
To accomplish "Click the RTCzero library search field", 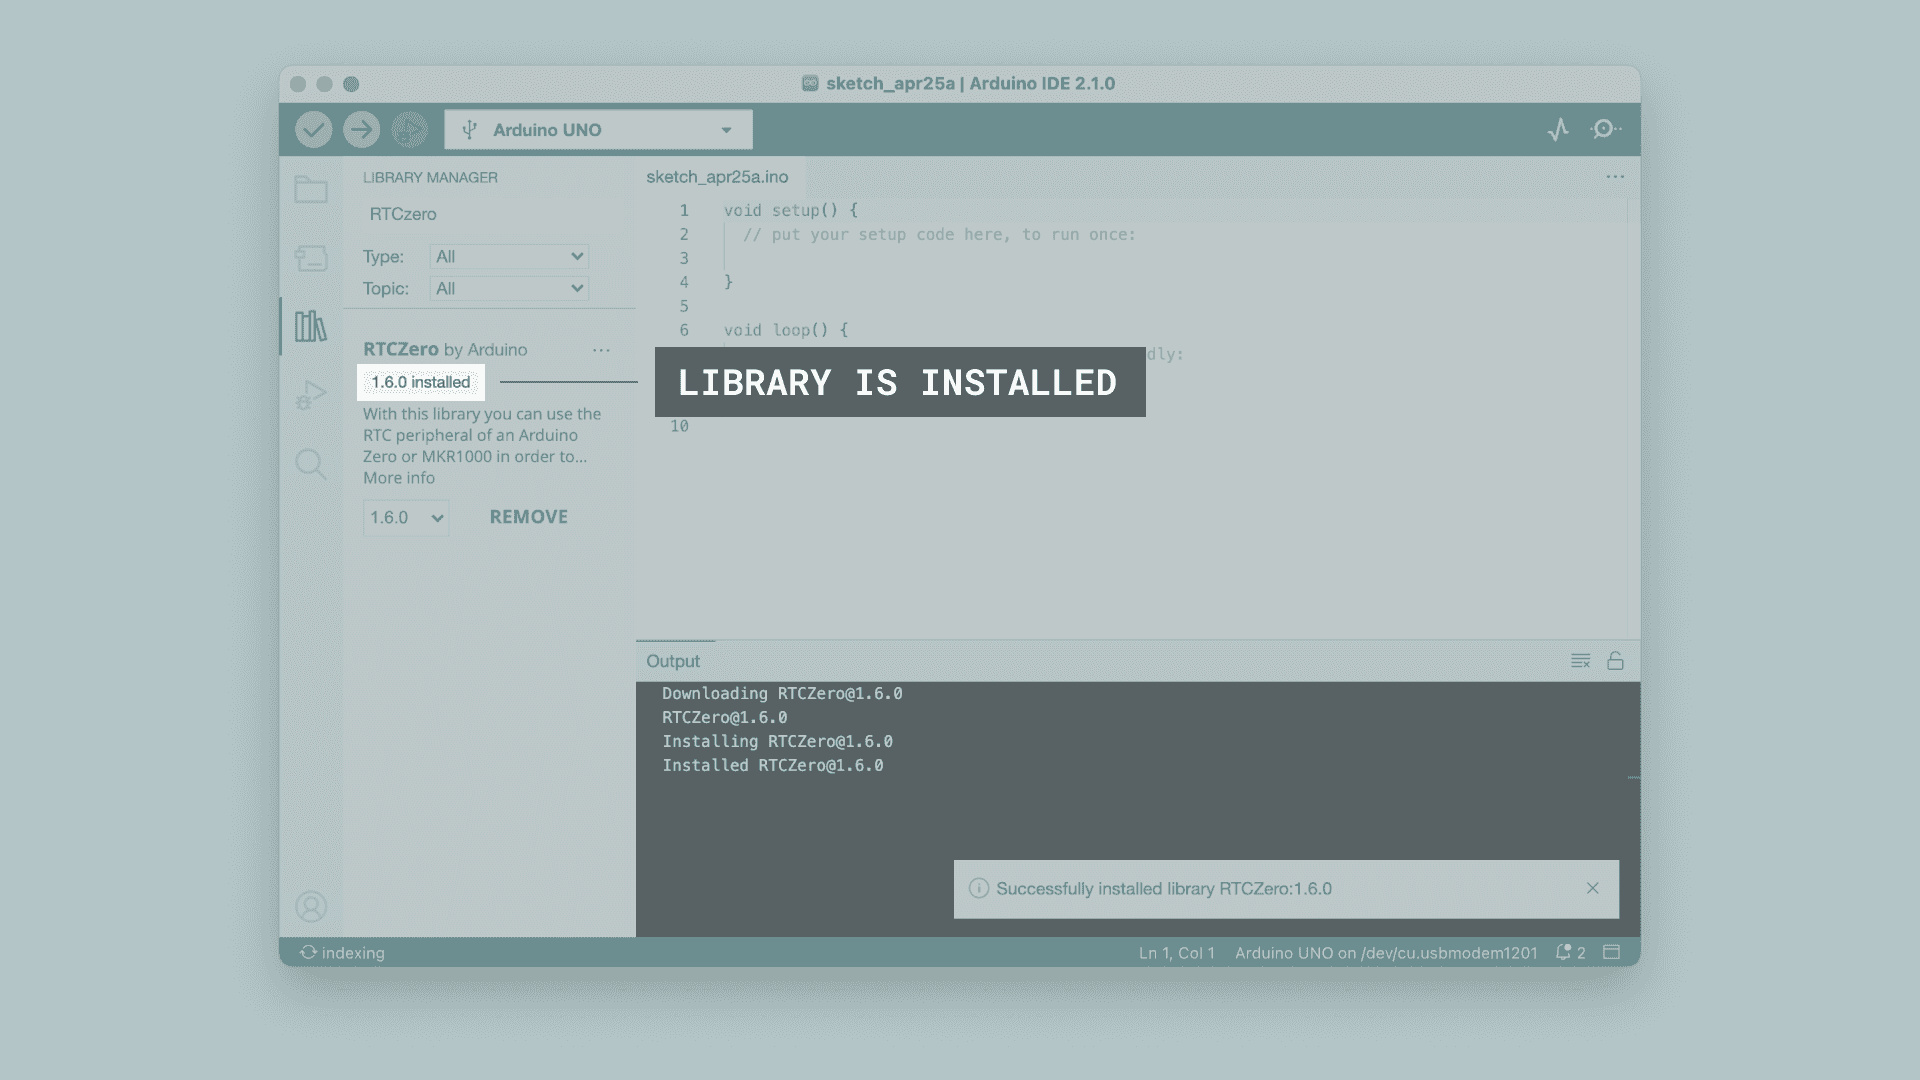I will [490, 214].
